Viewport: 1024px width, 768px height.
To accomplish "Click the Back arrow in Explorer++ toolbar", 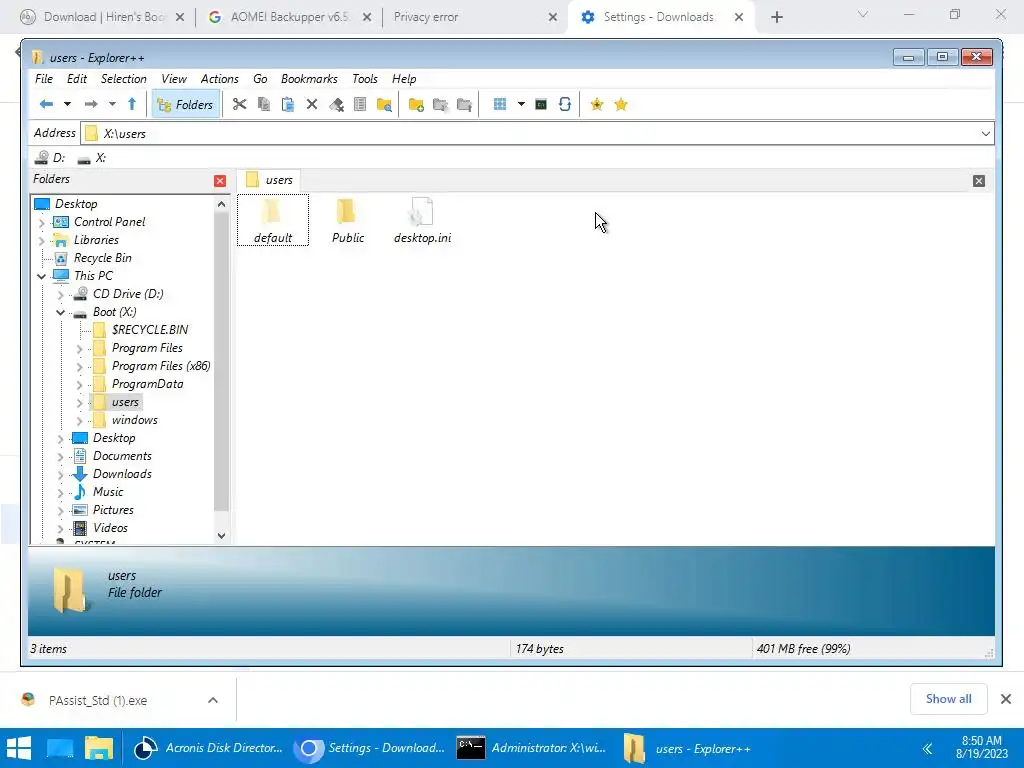I will (46, 104).
